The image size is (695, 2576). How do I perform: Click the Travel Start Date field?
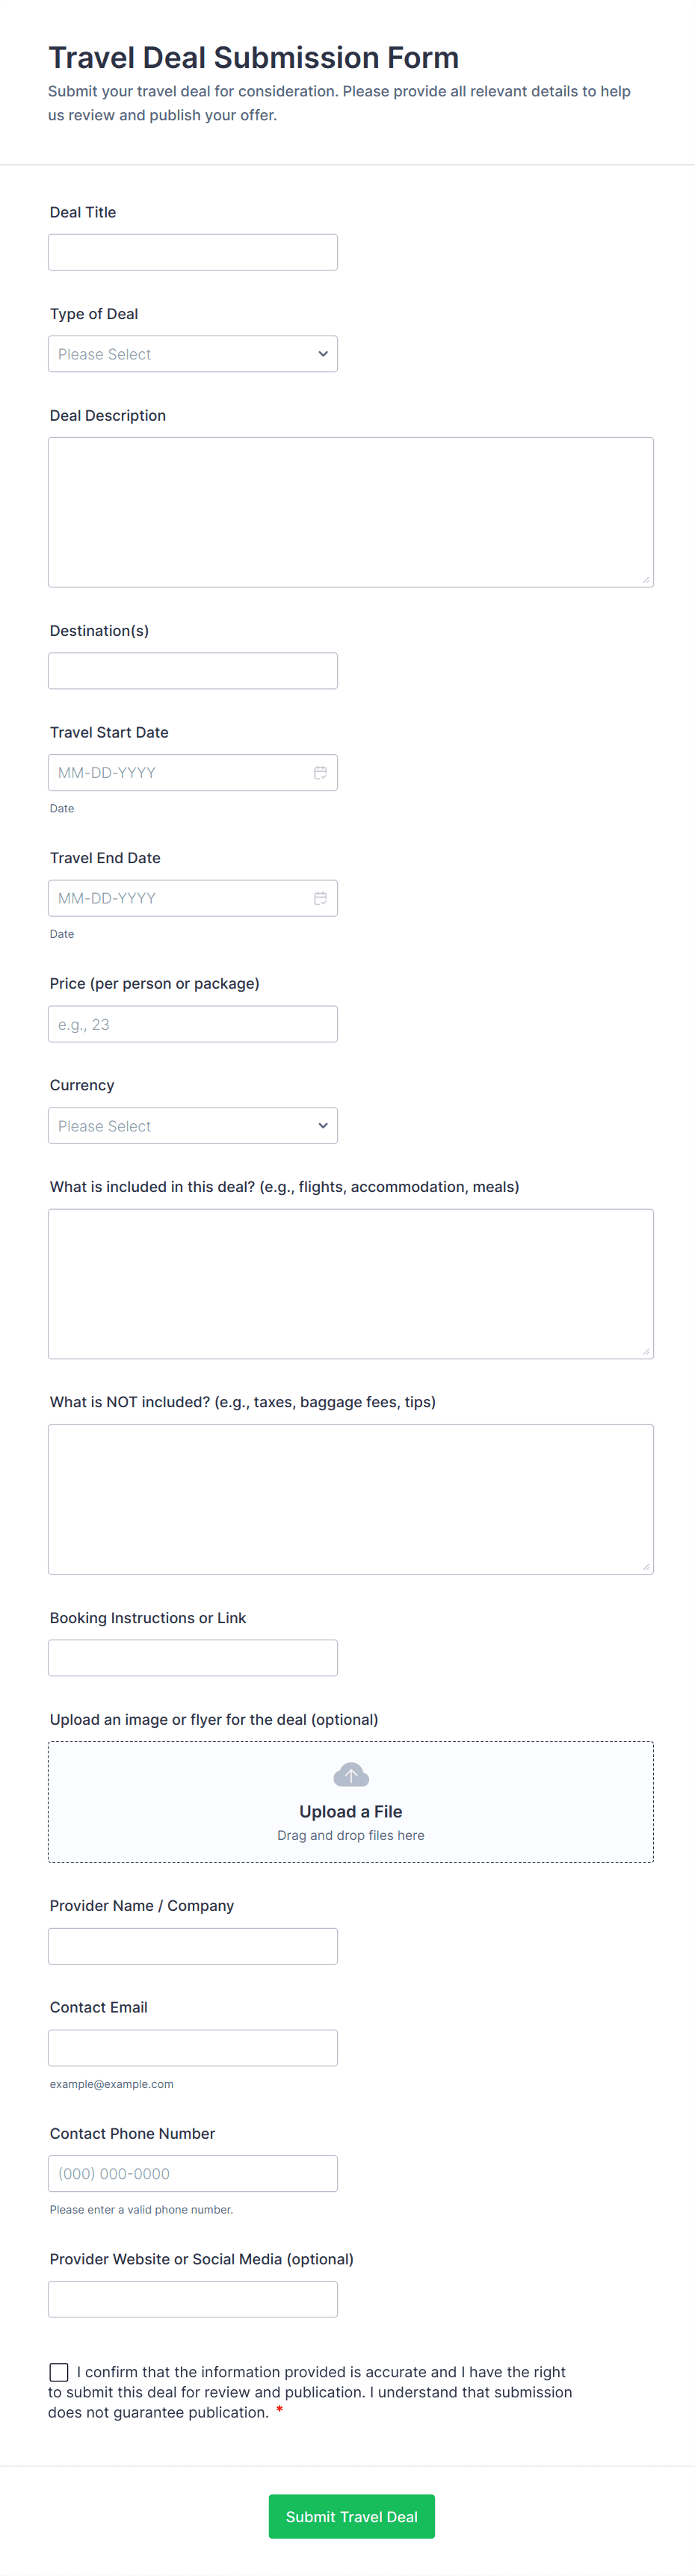(x=180, y=773)
